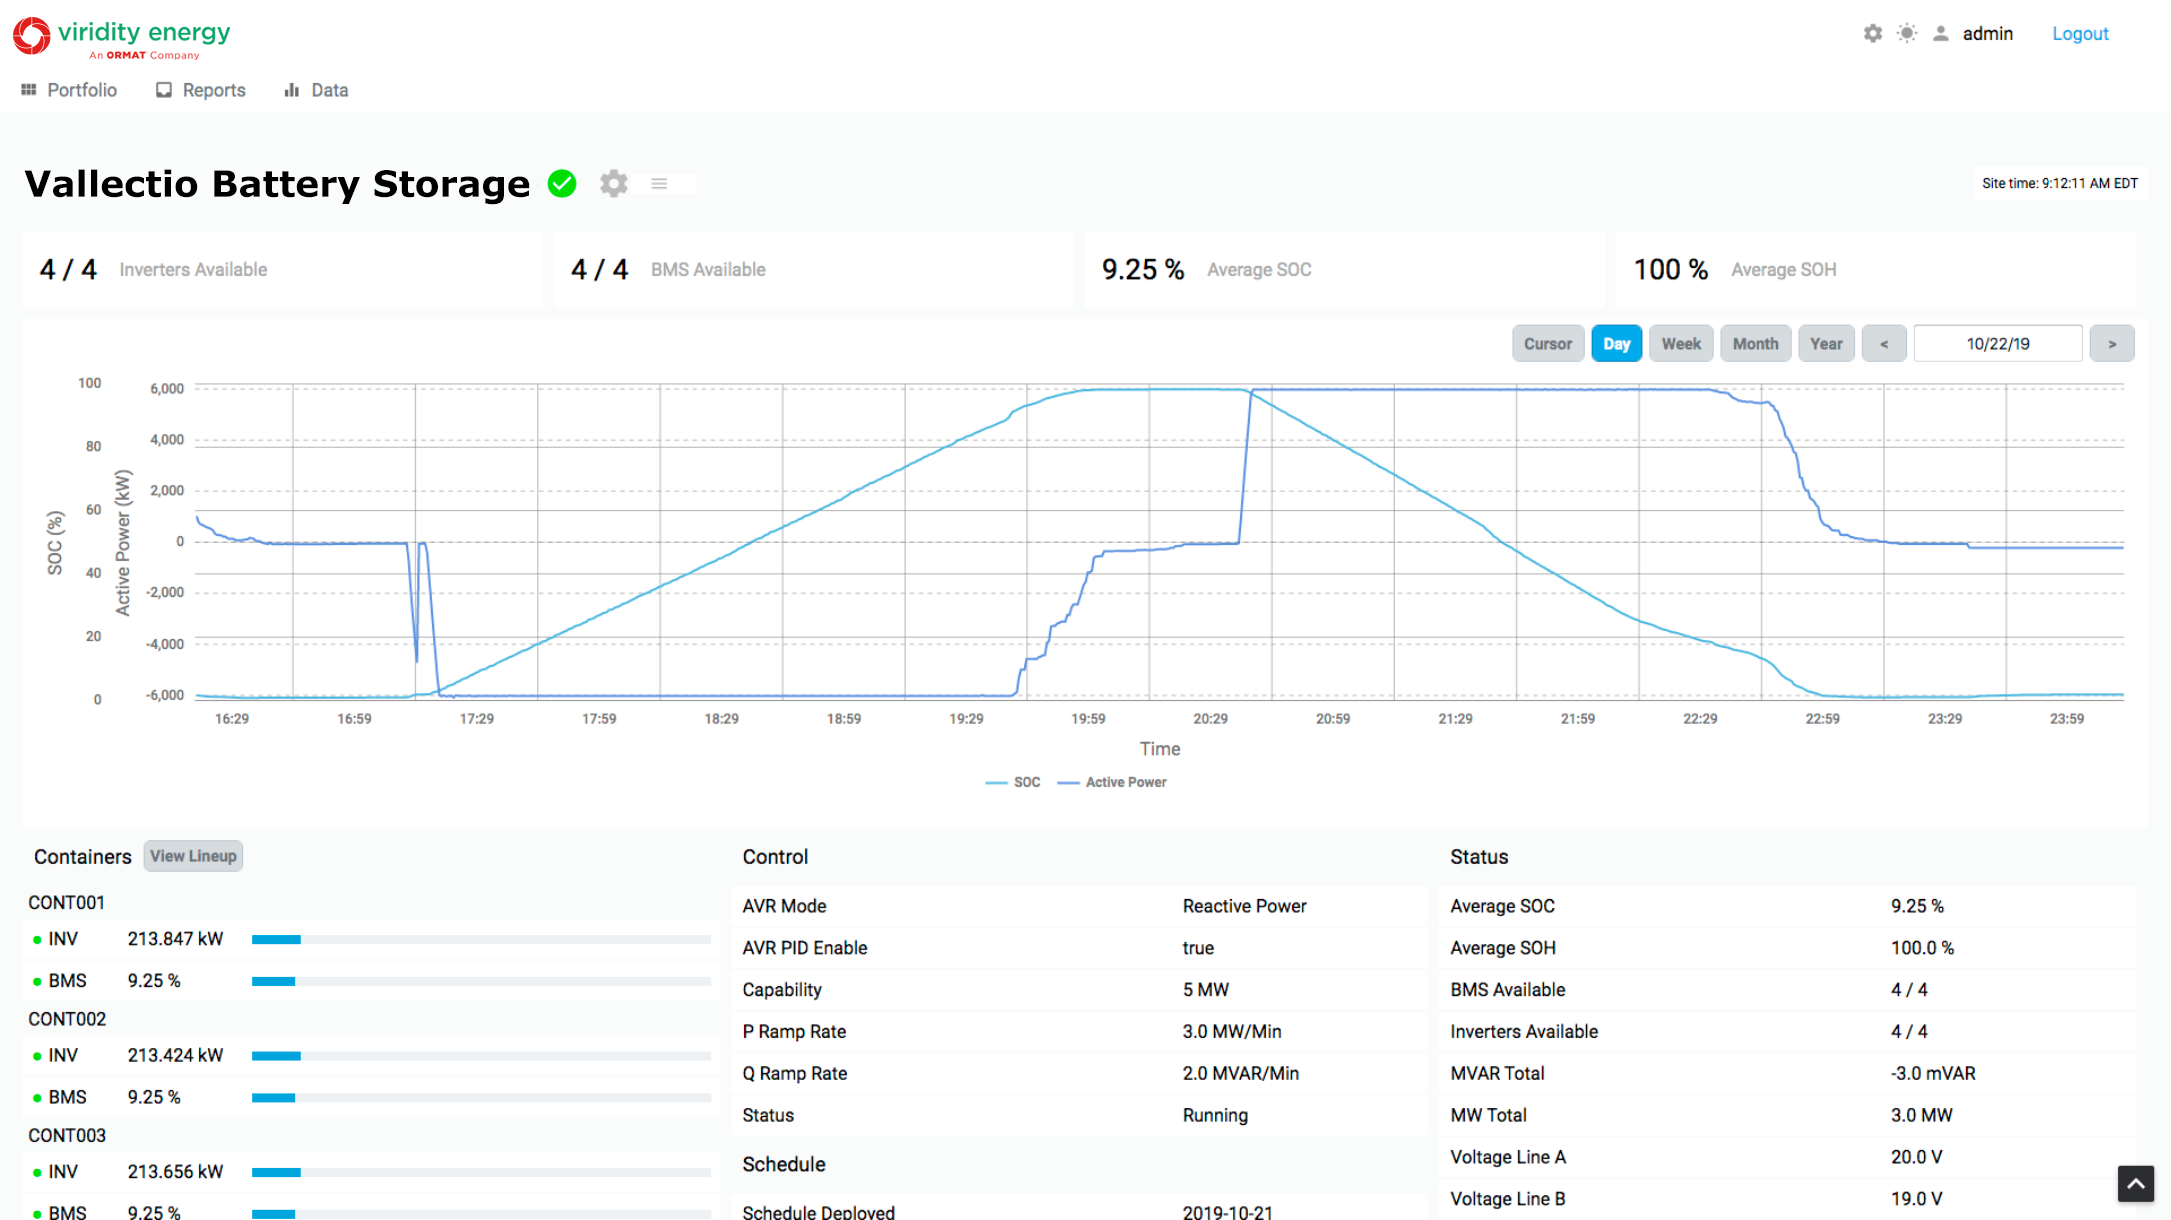Select the Day chart range
2171x1220 pixels.
click(1616, 343)
